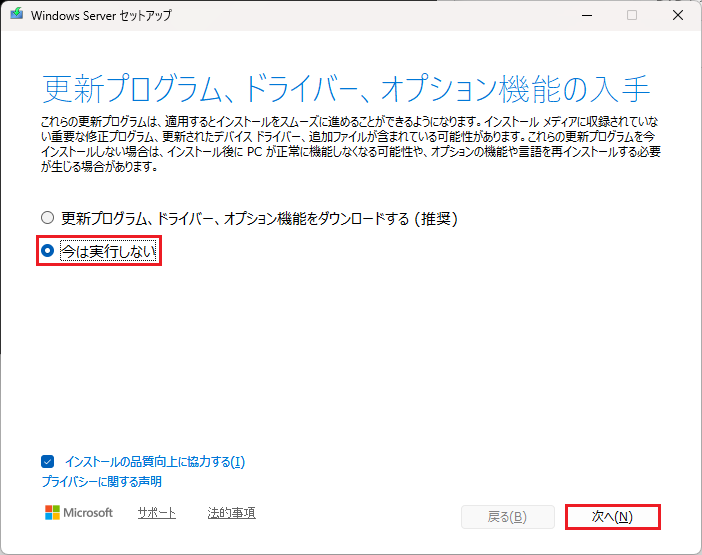Viewport: 702px width, 555px height.
Task: Click the インストールの品質向上に協力する label text
Action: click(x=154, y=462)
